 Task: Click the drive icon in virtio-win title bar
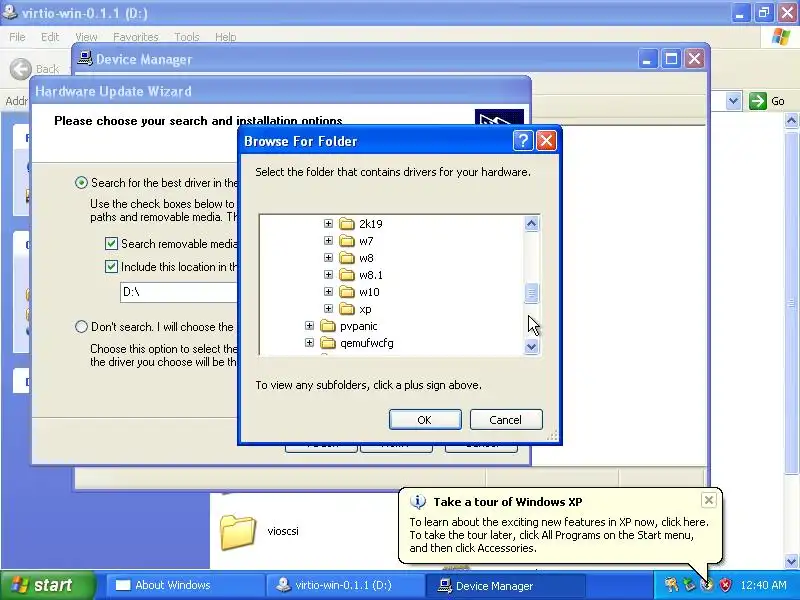[x=10, y=12]
